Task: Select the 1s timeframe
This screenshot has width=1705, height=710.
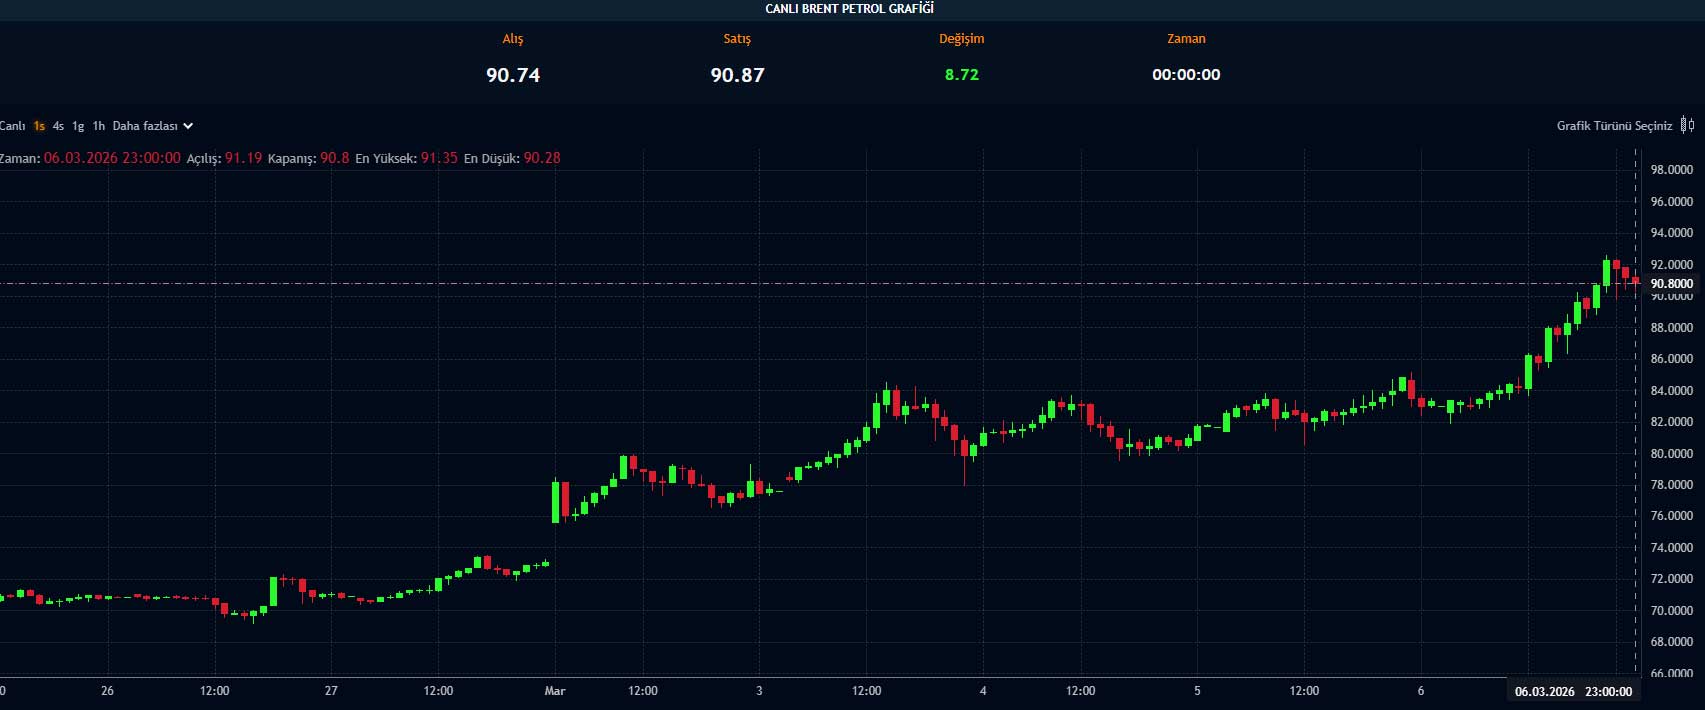Action: (39, 126)
